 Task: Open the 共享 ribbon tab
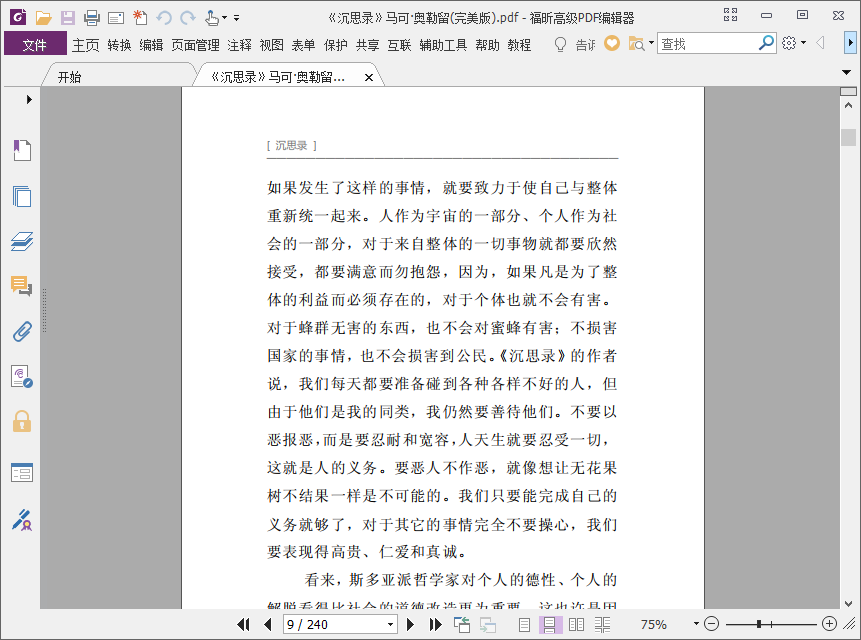point(367,45)
